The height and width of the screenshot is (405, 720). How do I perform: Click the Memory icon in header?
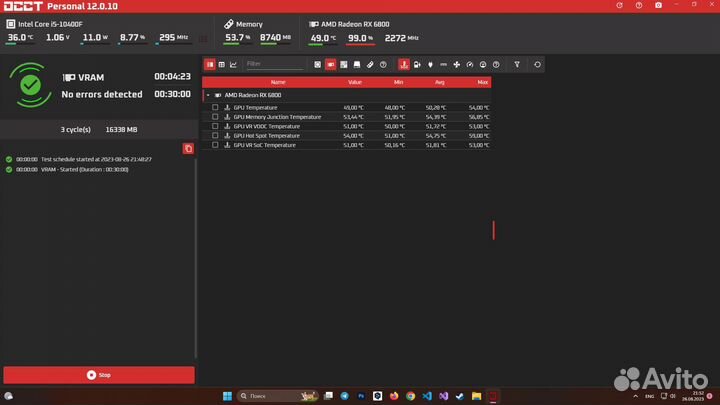pyautogui.click(x=228, y=24)
